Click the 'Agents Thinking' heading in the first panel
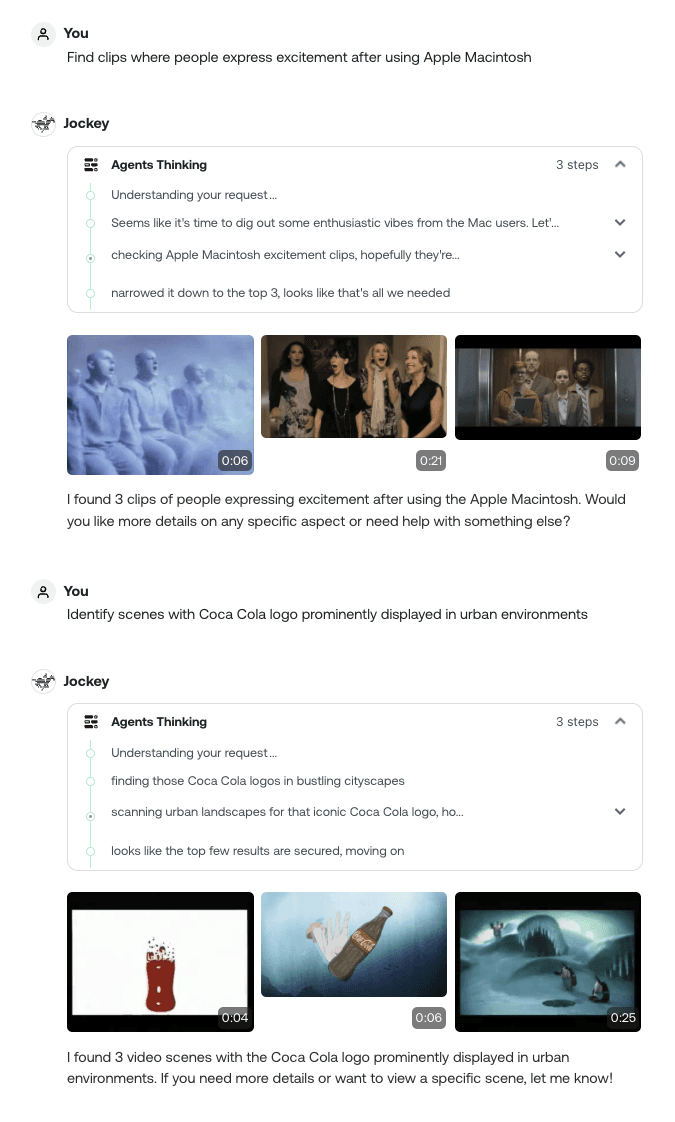Screen dimensions: 675x1122 (x=159, y=165)
